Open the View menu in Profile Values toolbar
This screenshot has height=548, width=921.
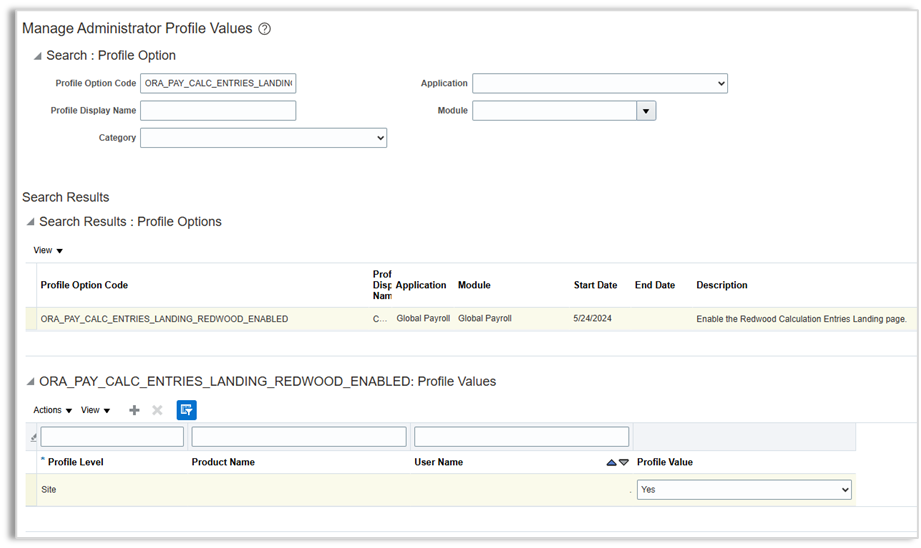coord(95,410)
